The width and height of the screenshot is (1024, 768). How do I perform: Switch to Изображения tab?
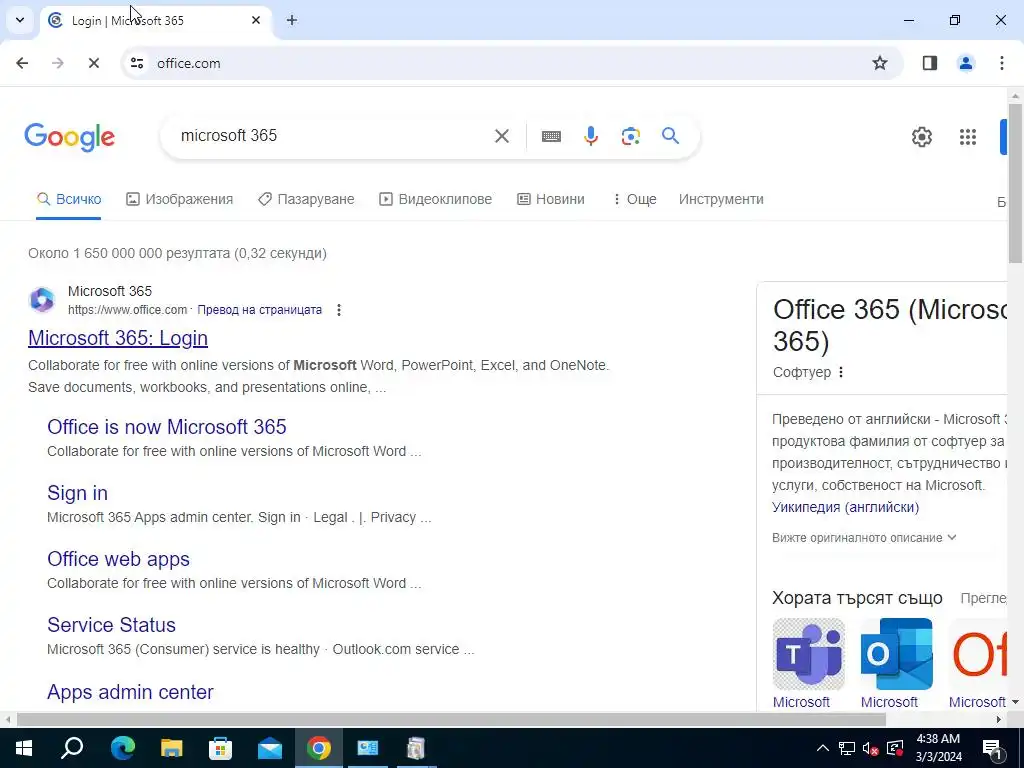(x=180, y=199)
